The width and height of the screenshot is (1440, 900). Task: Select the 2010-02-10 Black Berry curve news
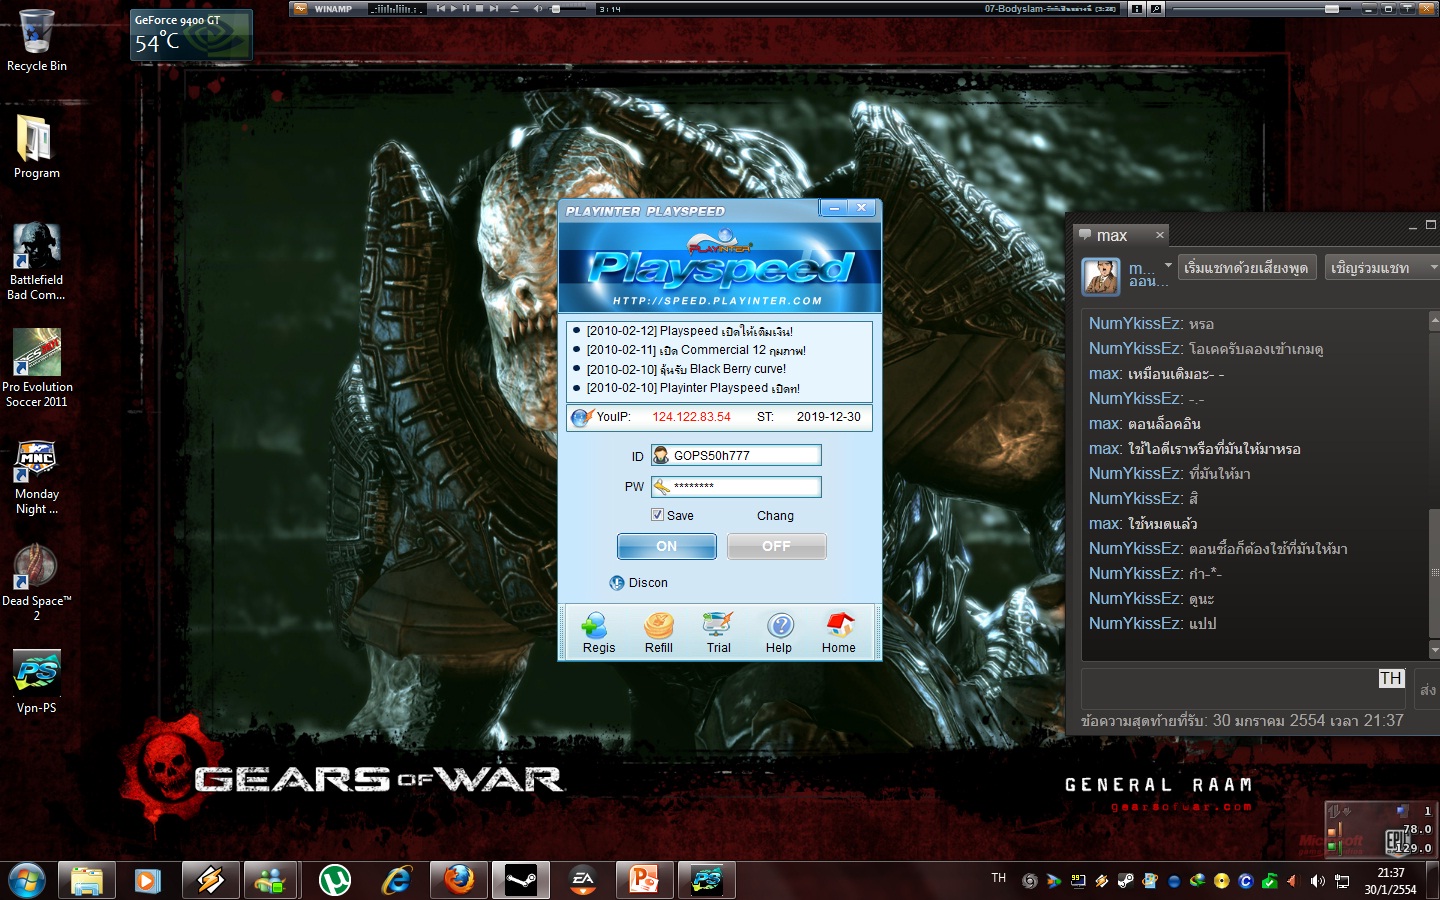click(x=686, y=369)
